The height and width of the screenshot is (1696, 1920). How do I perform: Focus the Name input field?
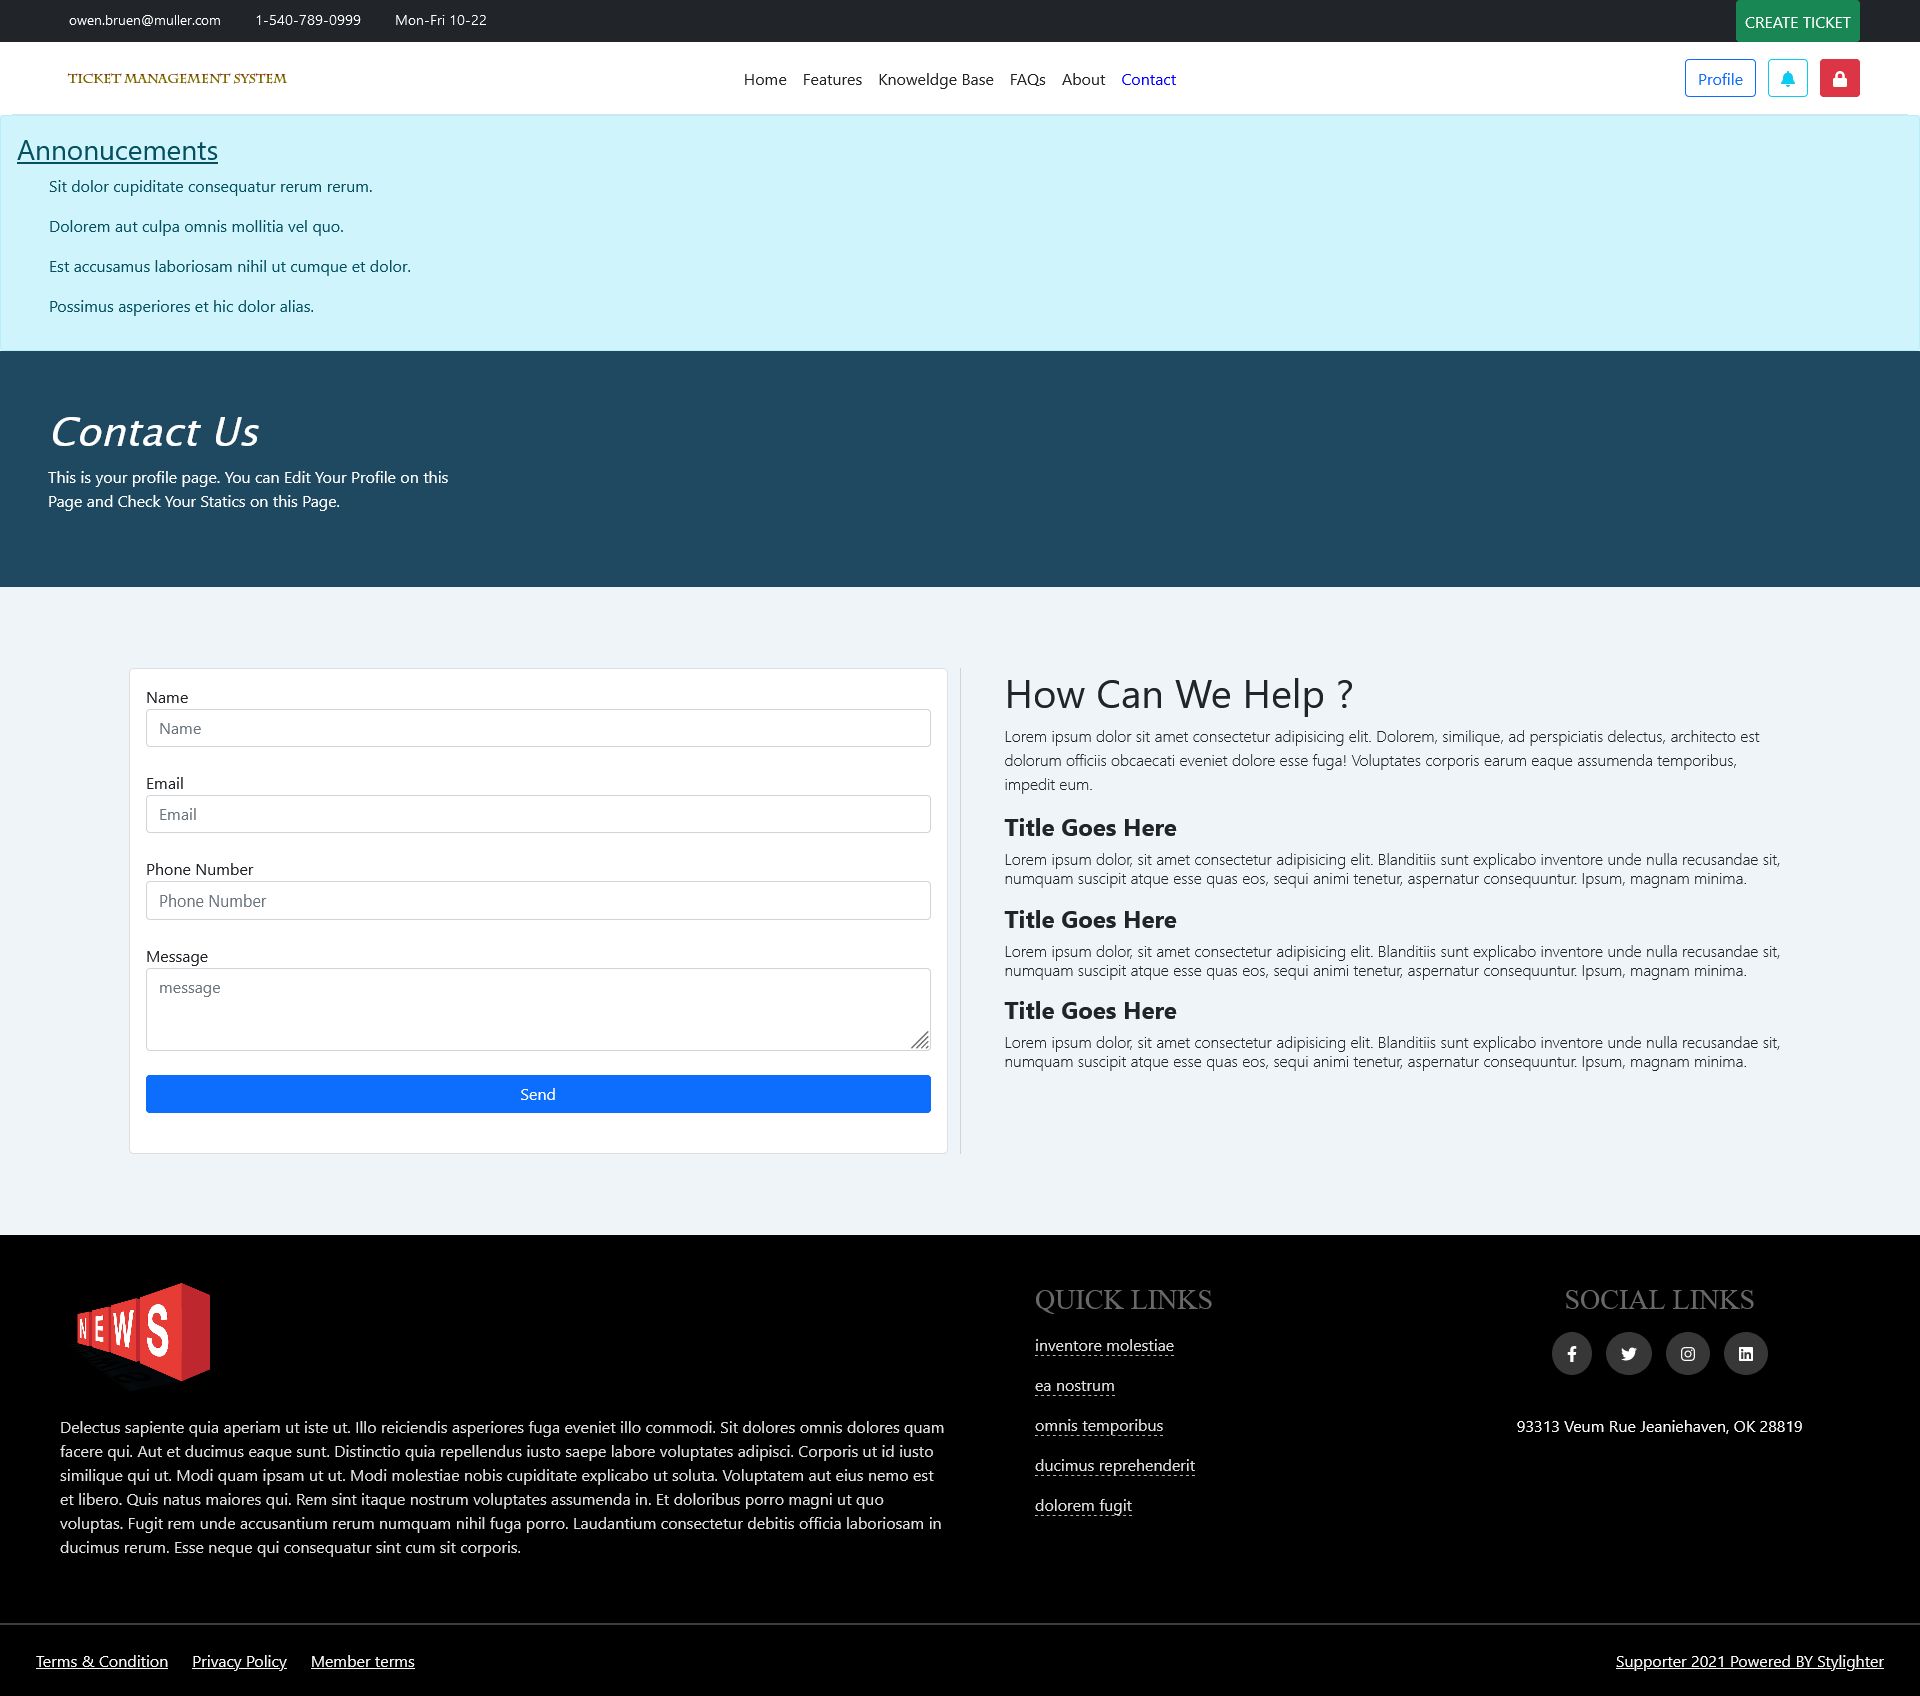(x=538, y=728)
